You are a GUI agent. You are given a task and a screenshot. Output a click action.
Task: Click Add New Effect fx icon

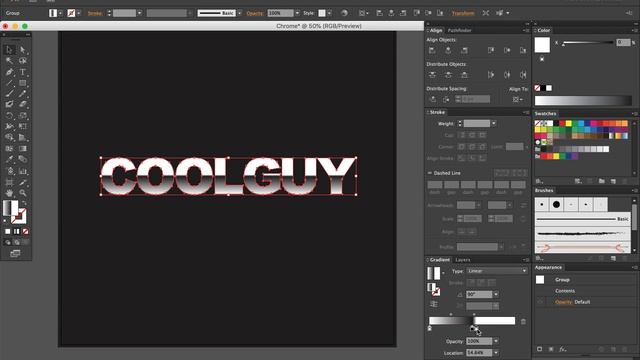[562, 349]
